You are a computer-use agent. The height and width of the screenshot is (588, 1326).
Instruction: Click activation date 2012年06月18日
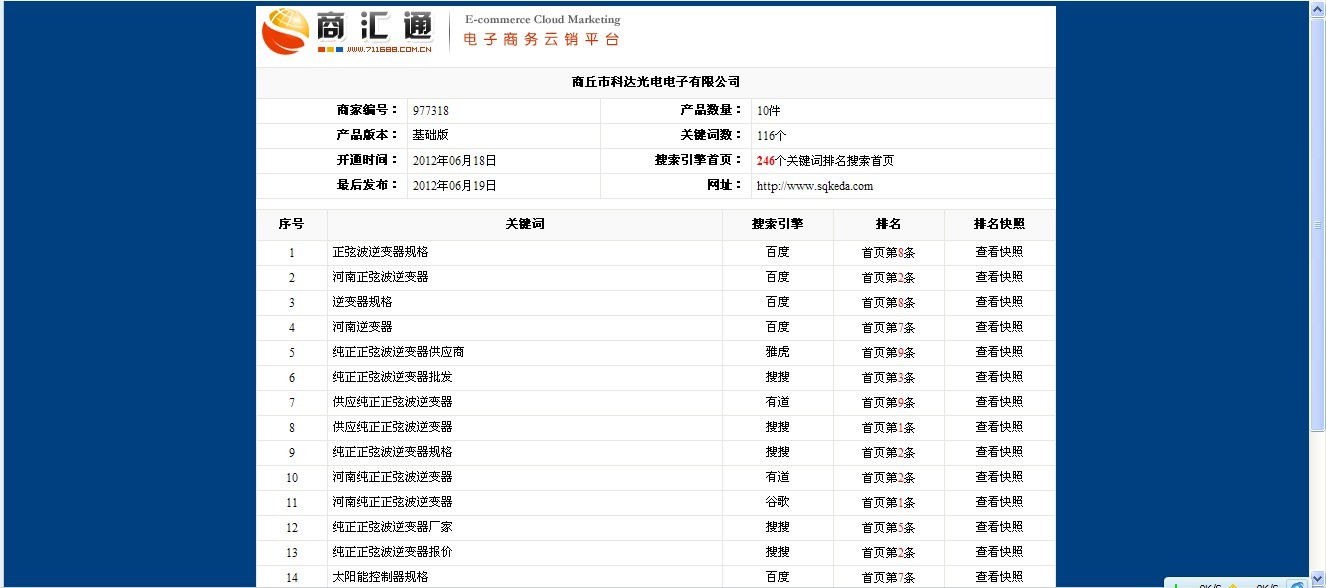(x=454, y=160)
